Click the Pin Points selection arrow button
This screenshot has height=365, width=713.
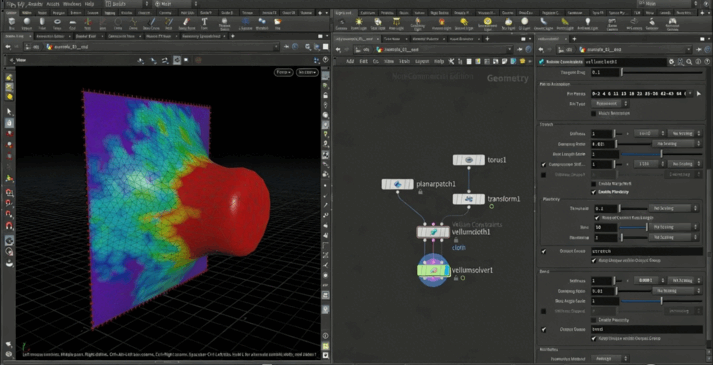(x=698, y=94)
